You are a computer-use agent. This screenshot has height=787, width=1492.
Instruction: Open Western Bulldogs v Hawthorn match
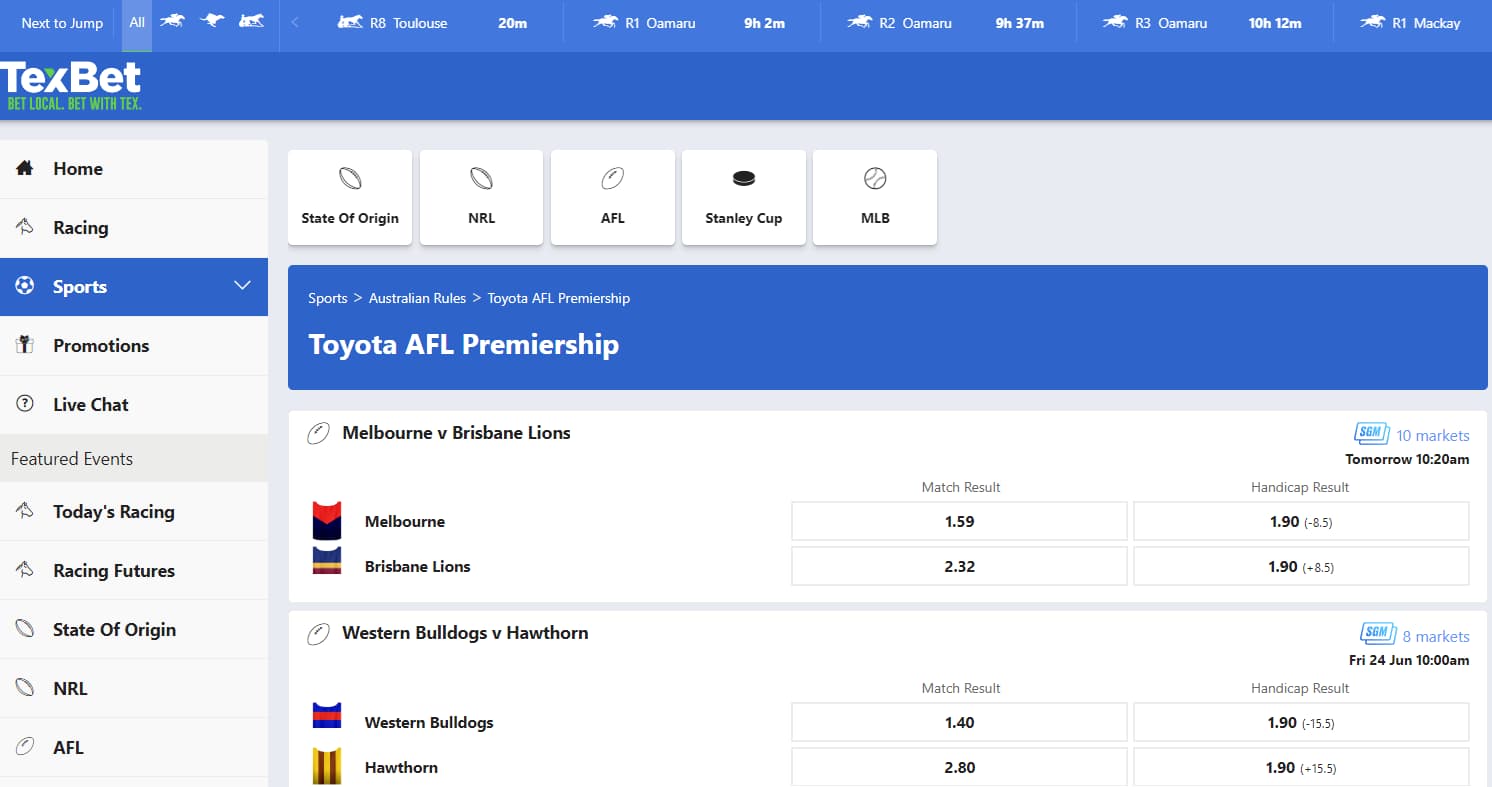[x=465, y=633]
